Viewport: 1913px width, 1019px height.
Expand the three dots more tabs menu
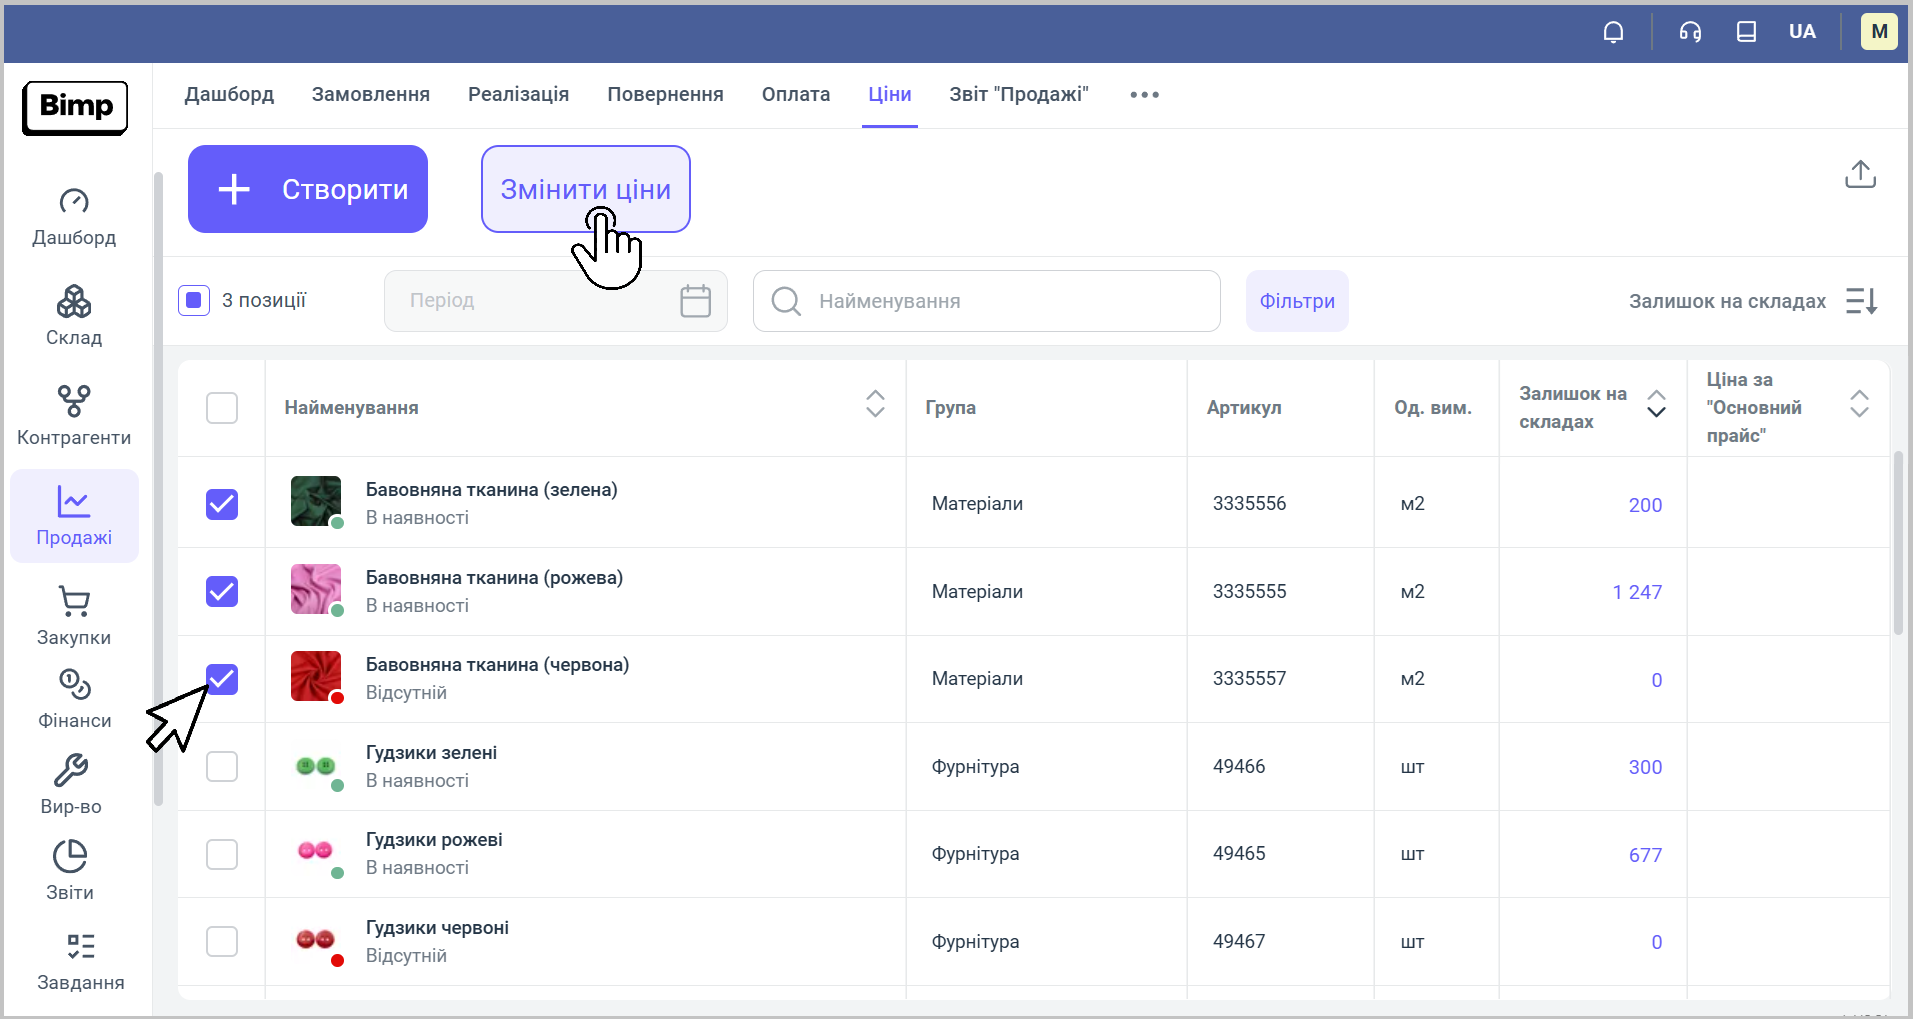(1144, 95)
